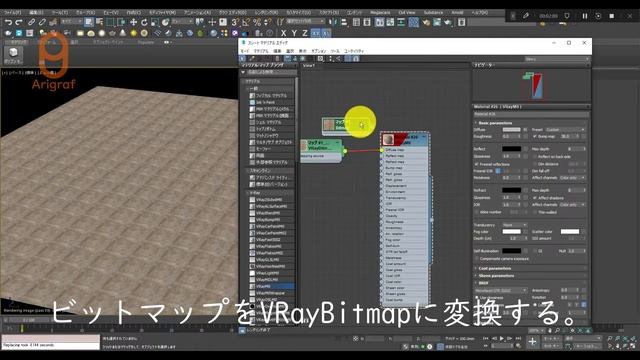The height and width of the screenshot is (360, 640).
Task: Click the play animation button in the timeline controls
Action: (502, 338)
